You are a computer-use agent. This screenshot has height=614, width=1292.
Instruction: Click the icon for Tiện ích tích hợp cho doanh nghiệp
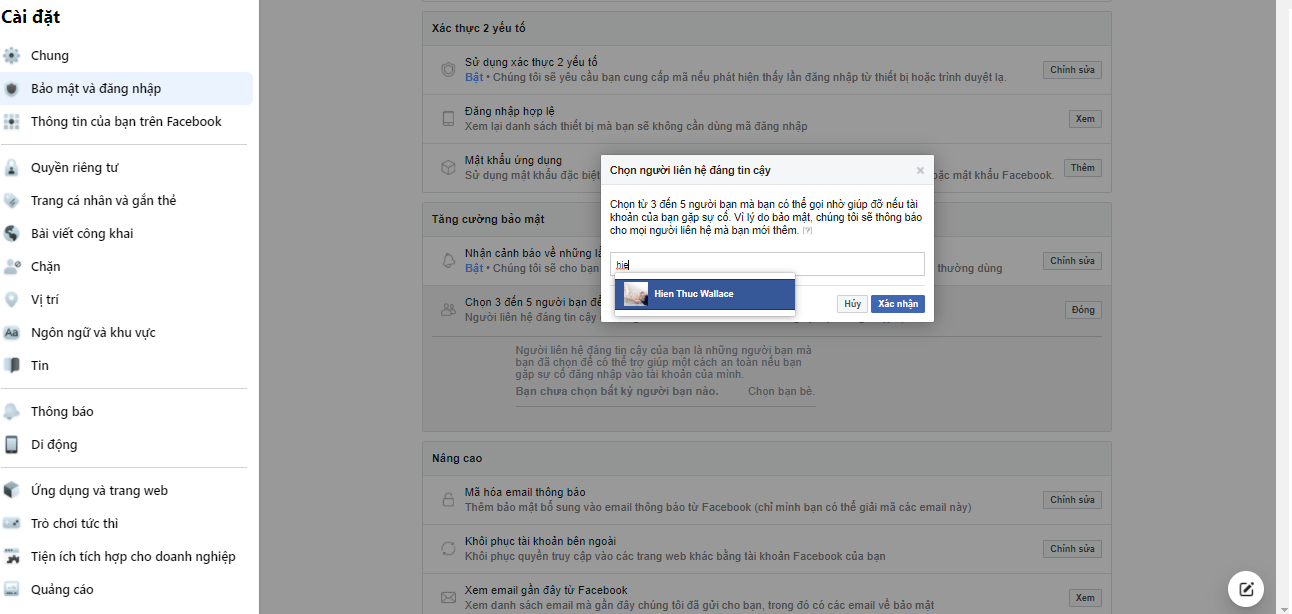[11, 557]
